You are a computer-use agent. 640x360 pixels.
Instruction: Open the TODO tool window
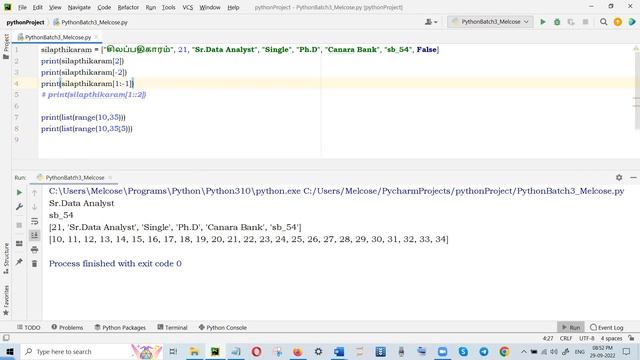coord(29,327)
